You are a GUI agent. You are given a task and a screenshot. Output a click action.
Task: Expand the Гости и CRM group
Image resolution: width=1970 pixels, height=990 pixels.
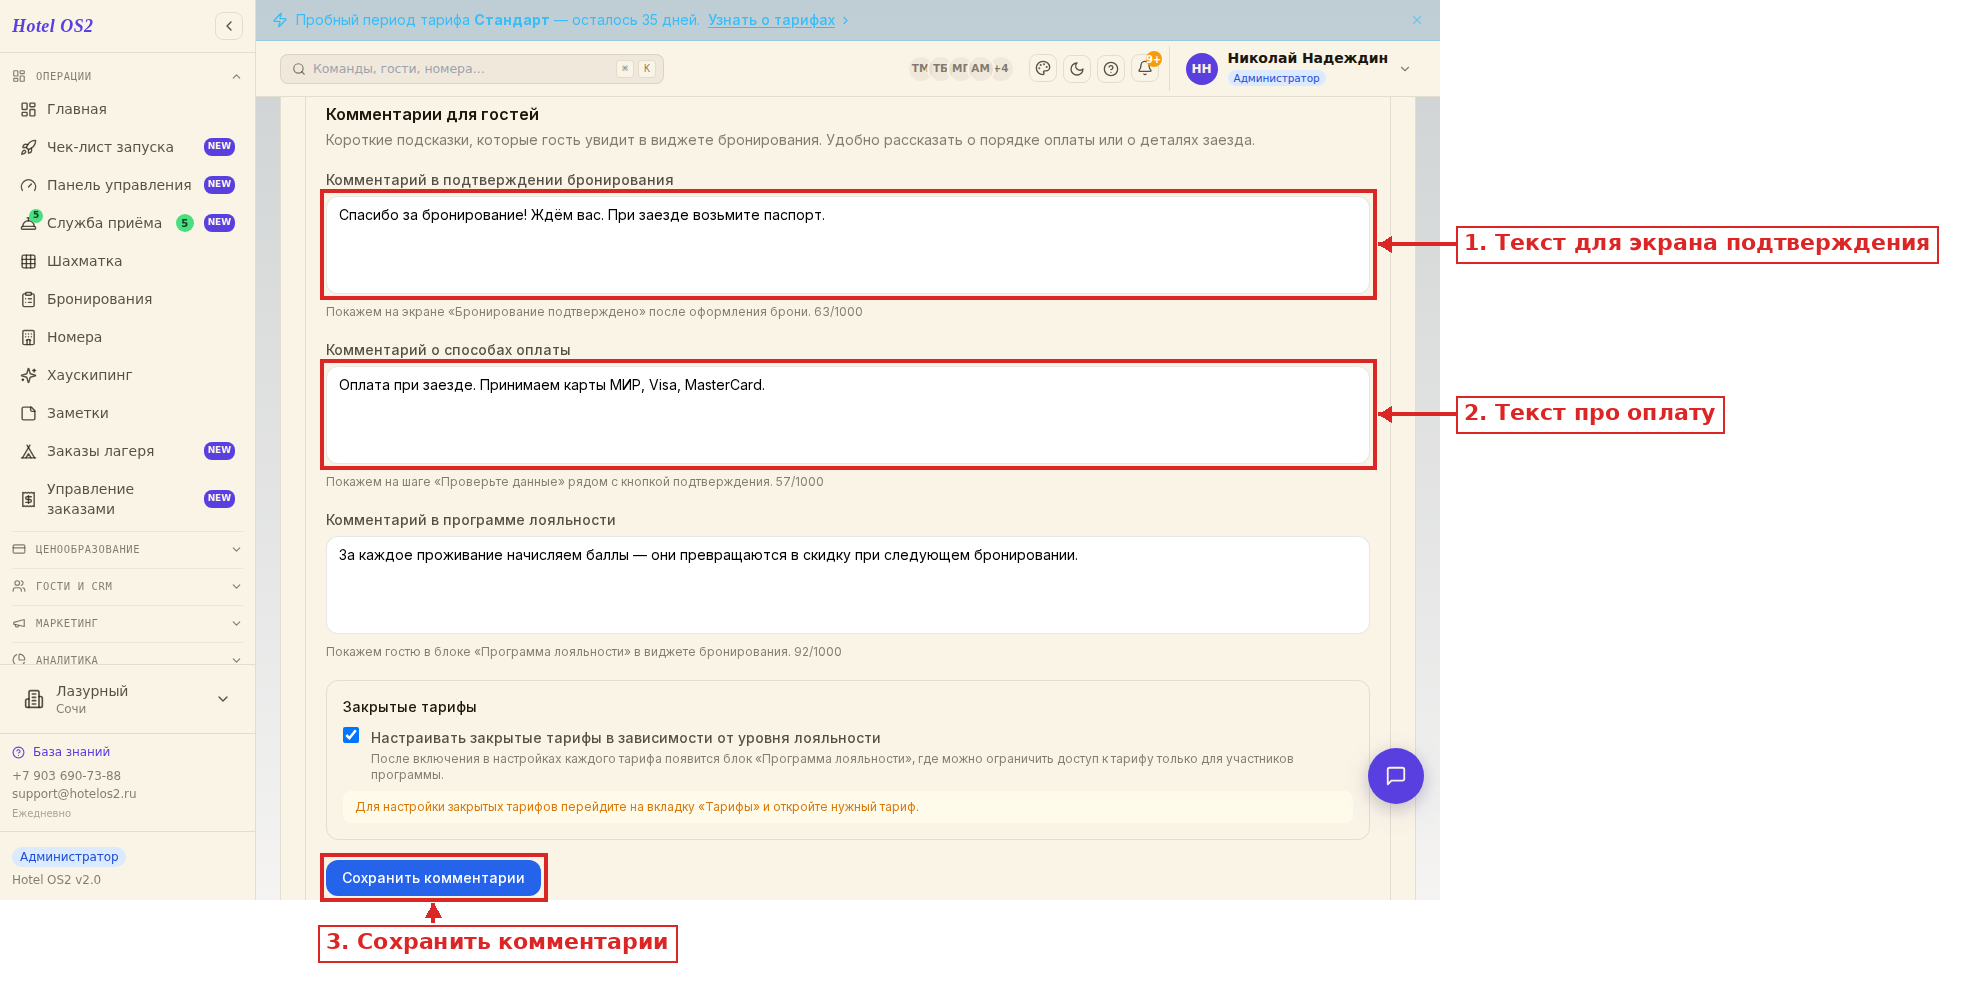click(x=128, y=586)
